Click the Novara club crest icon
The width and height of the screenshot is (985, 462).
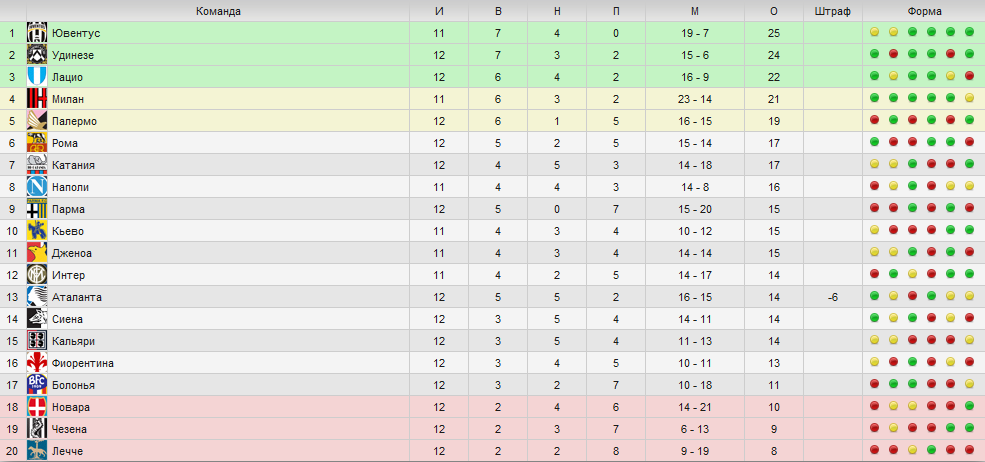(x=36, y=407)
